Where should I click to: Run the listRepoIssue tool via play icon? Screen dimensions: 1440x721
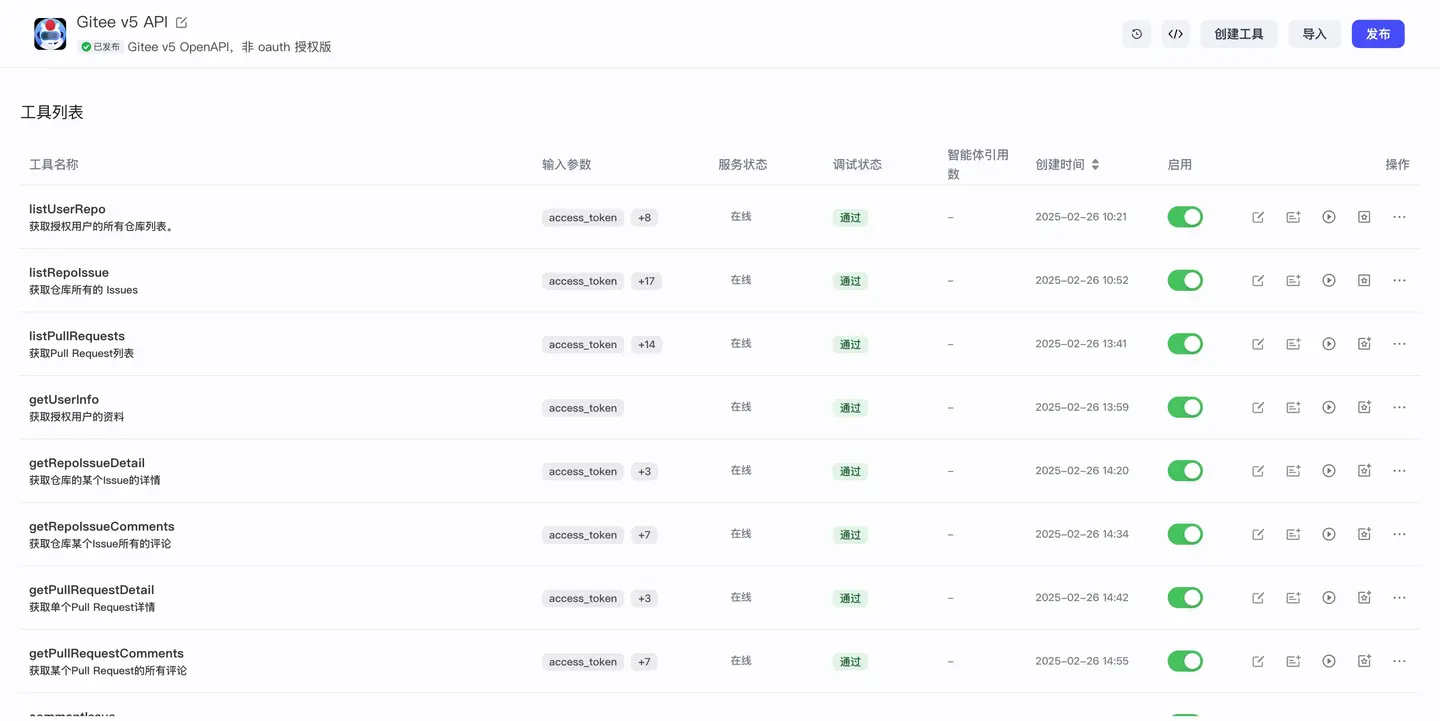pos(1329,280)
